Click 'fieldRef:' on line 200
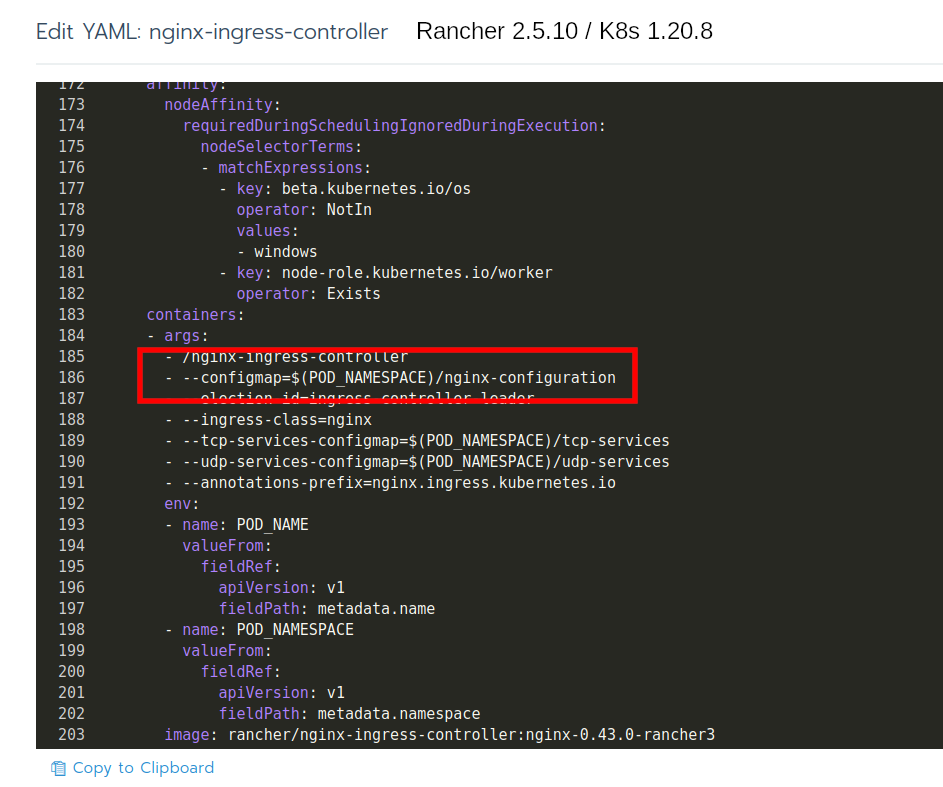 [241, 672]
